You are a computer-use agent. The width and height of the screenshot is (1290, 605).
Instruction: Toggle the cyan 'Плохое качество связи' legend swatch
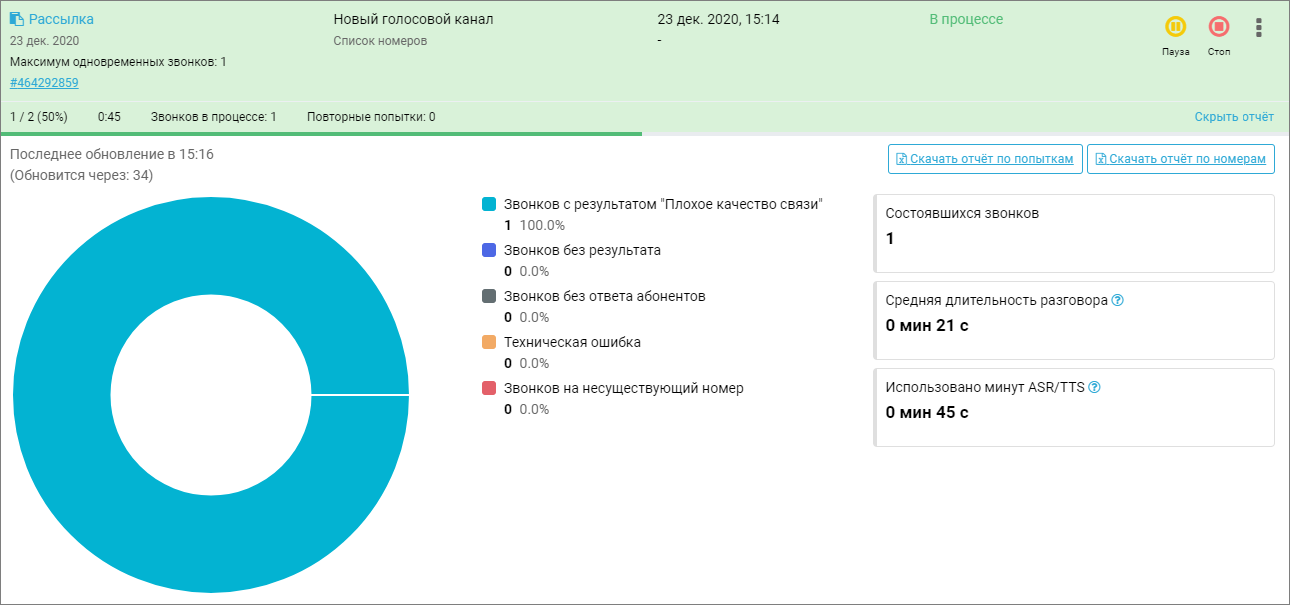click(x=489, y=204)
